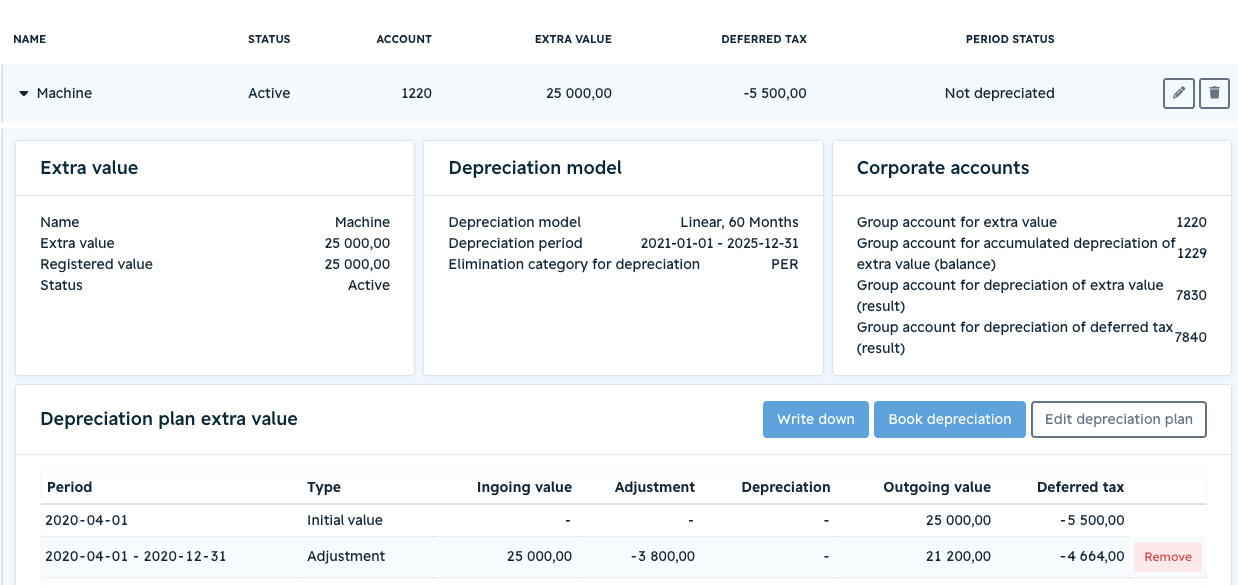The image size is (1238, 585).
Task: Click the 2020-04-01 Initial value period cell
Action: [x=87, y=520]
